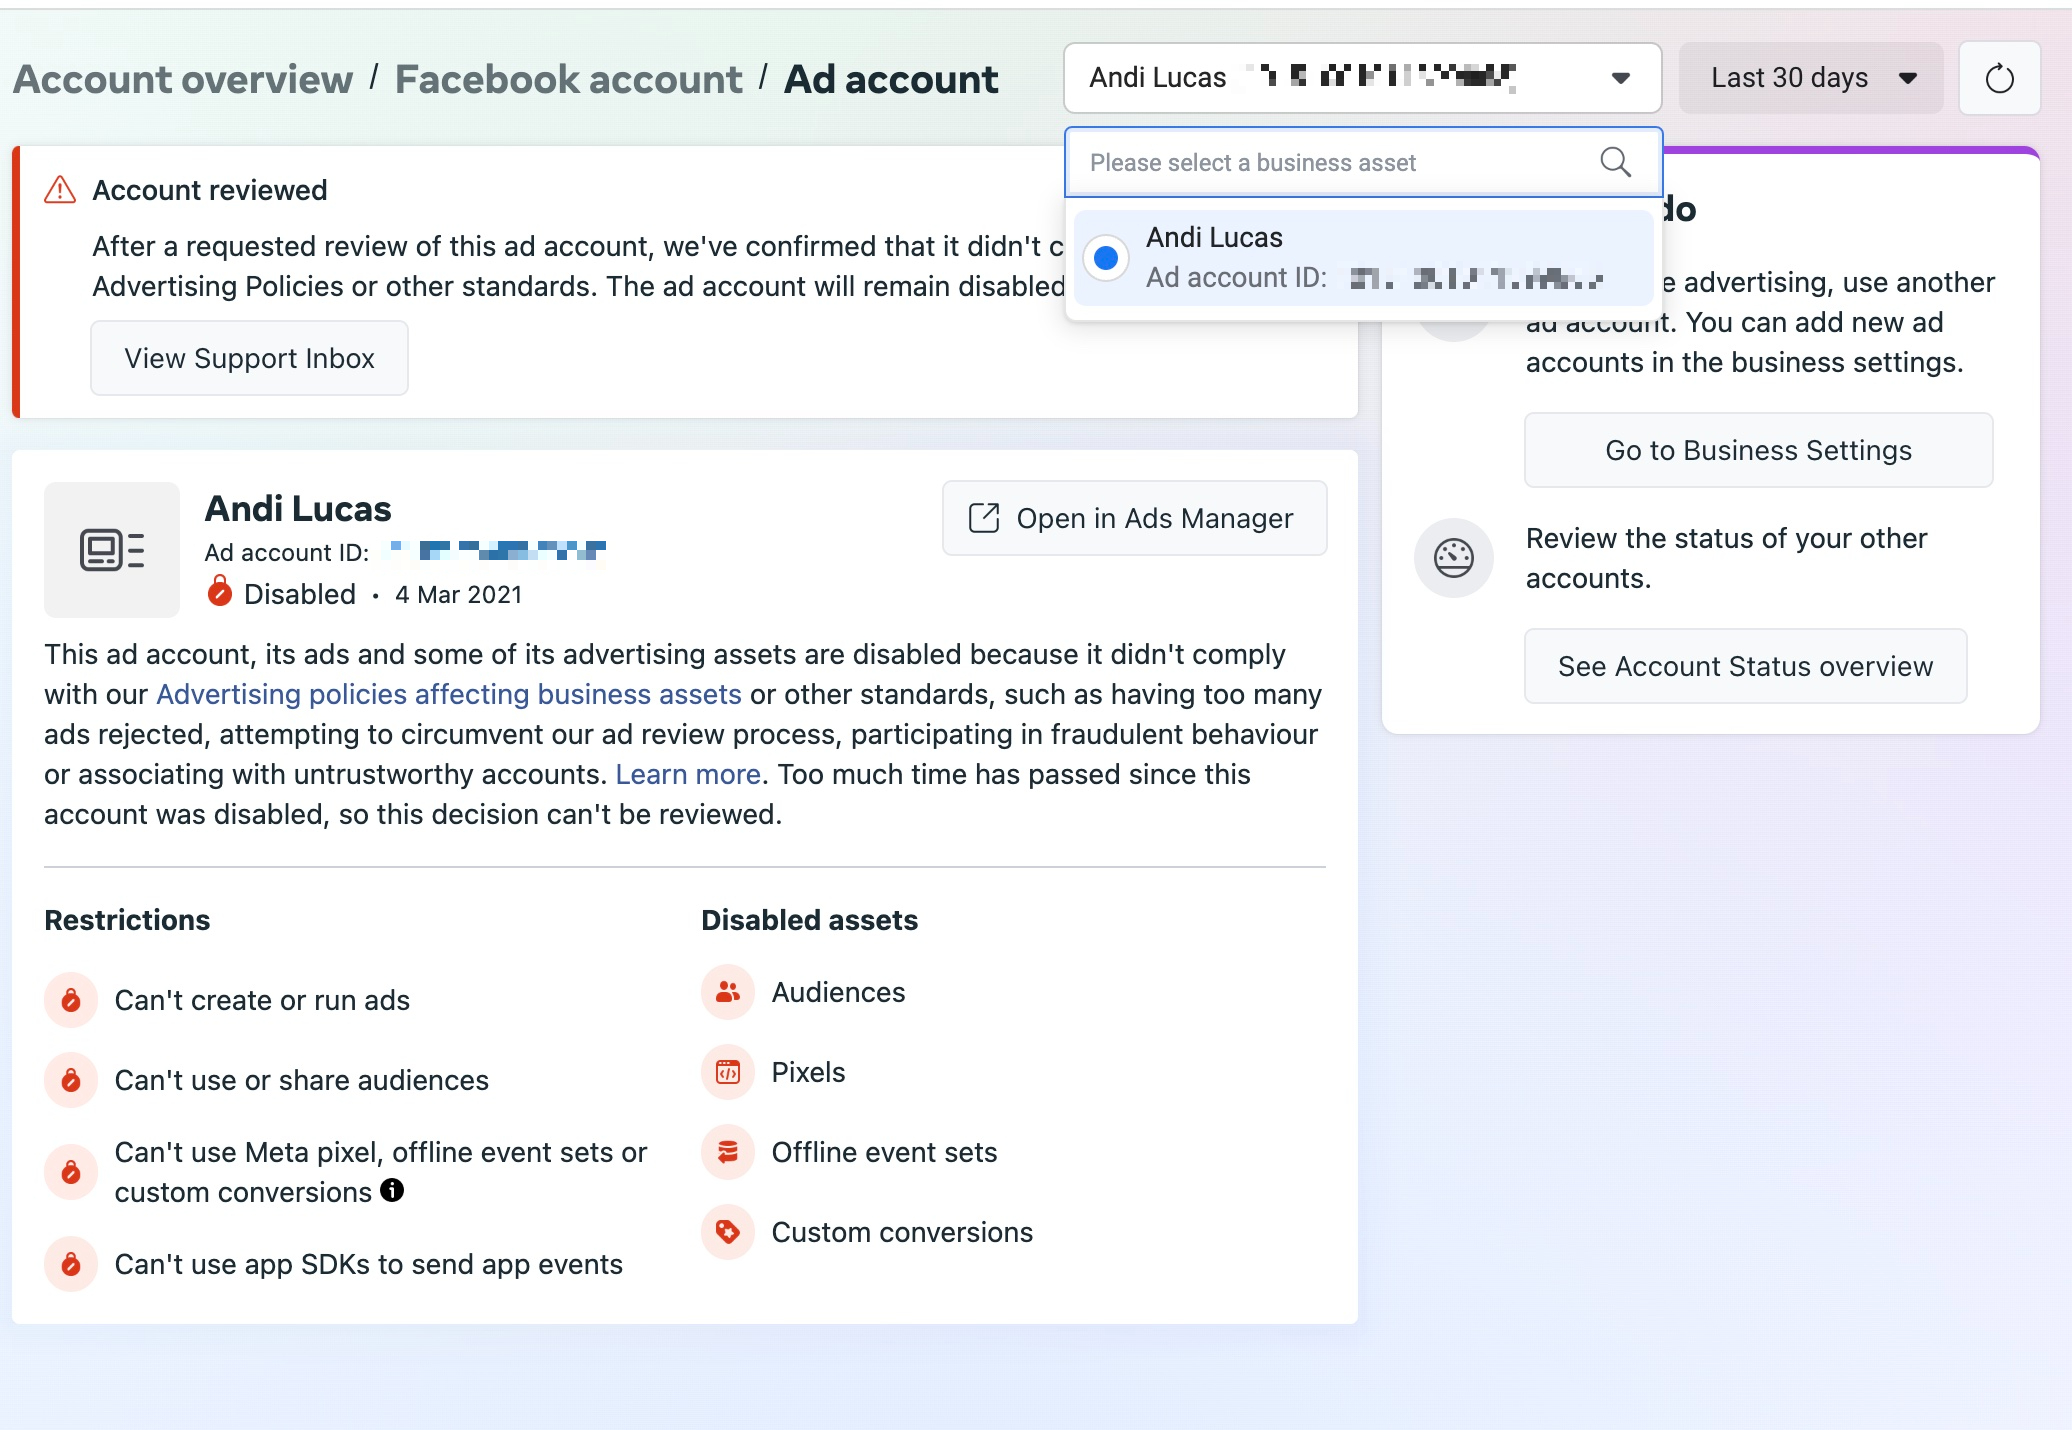Select the Andi Lucas radio button
Screen dimensions: 2072x1430
[x=1106, y=258]
